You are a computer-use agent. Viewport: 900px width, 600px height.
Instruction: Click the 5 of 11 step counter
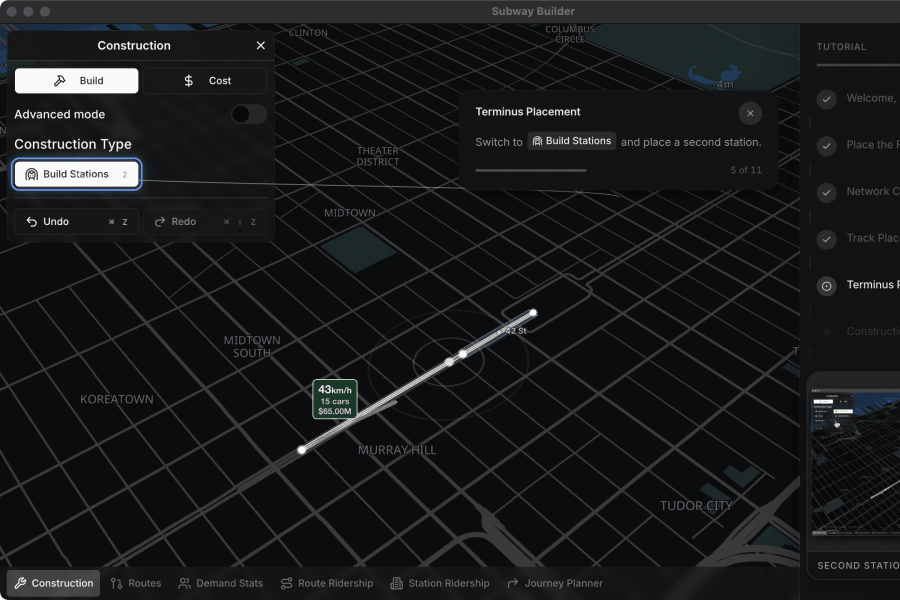point(746,171)
